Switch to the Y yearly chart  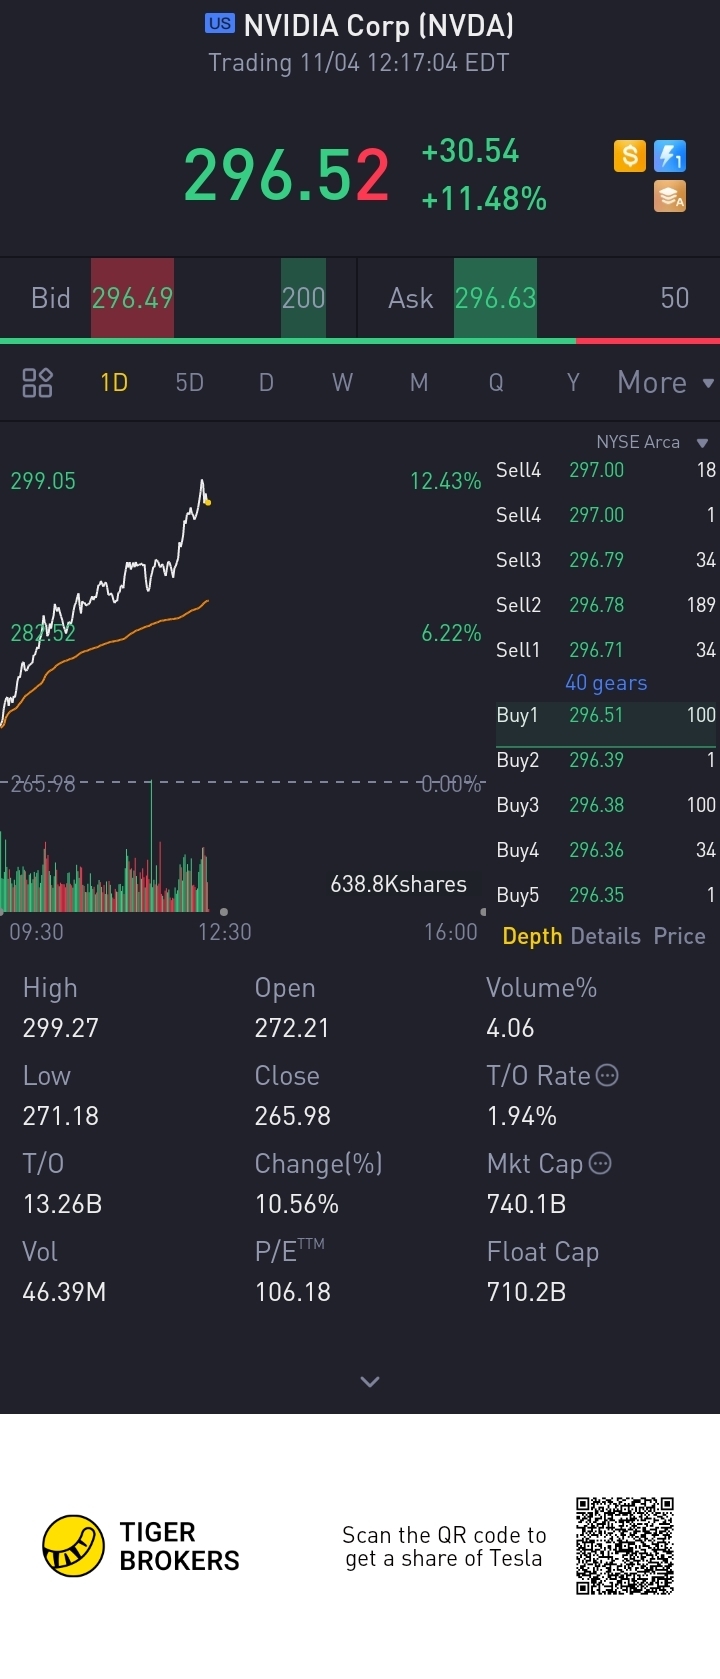click(x=573, y=382)
